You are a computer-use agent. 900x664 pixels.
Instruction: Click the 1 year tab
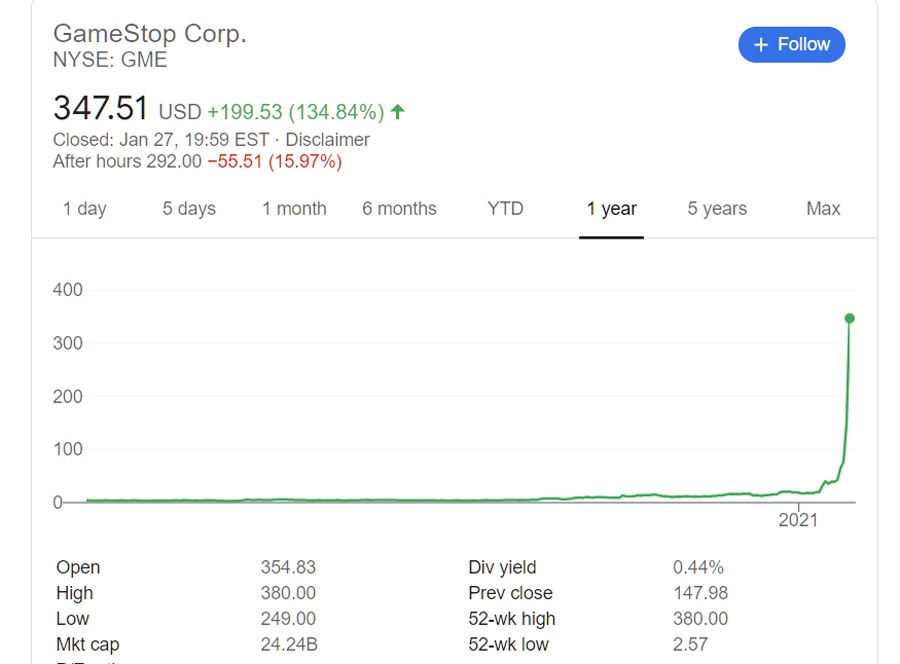pyautogui.click(x=611, y=209)
